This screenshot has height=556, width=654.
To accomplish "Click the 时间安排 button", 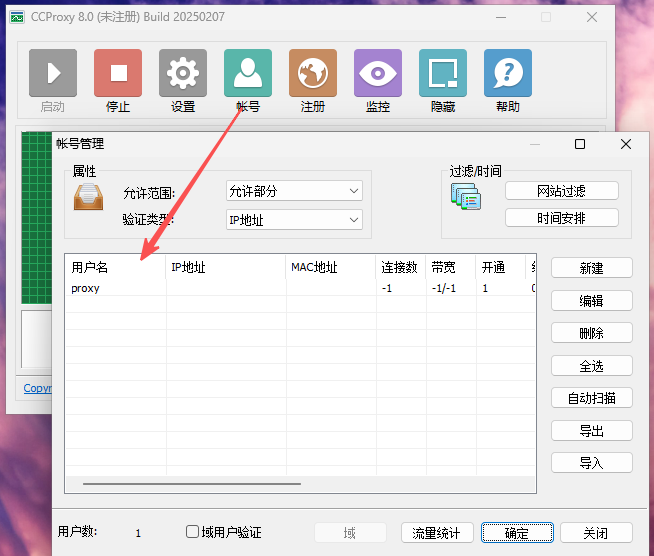I will (562, 218).
